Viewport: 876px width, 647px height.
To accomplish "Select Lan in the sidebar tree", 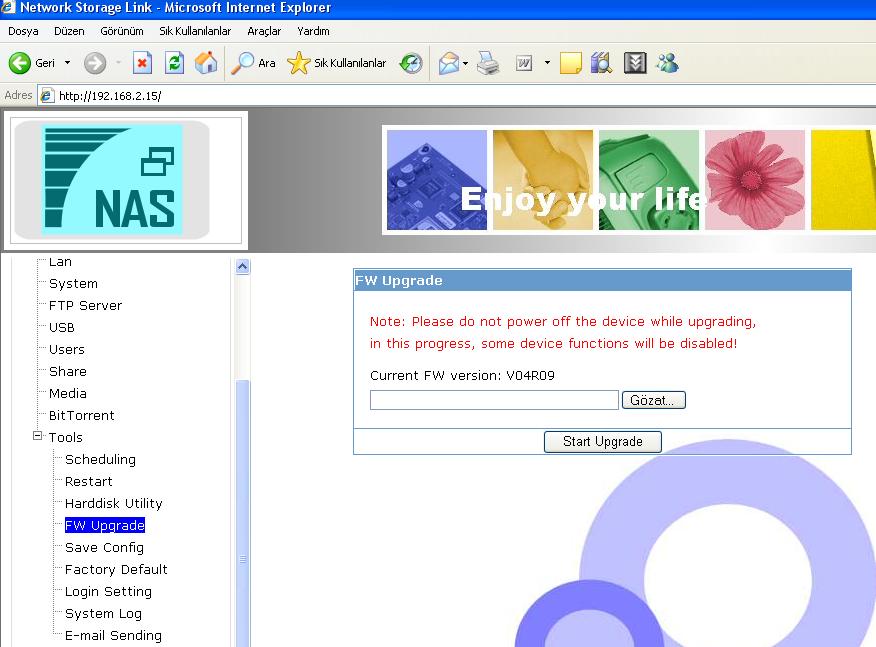I will [60, 261].
